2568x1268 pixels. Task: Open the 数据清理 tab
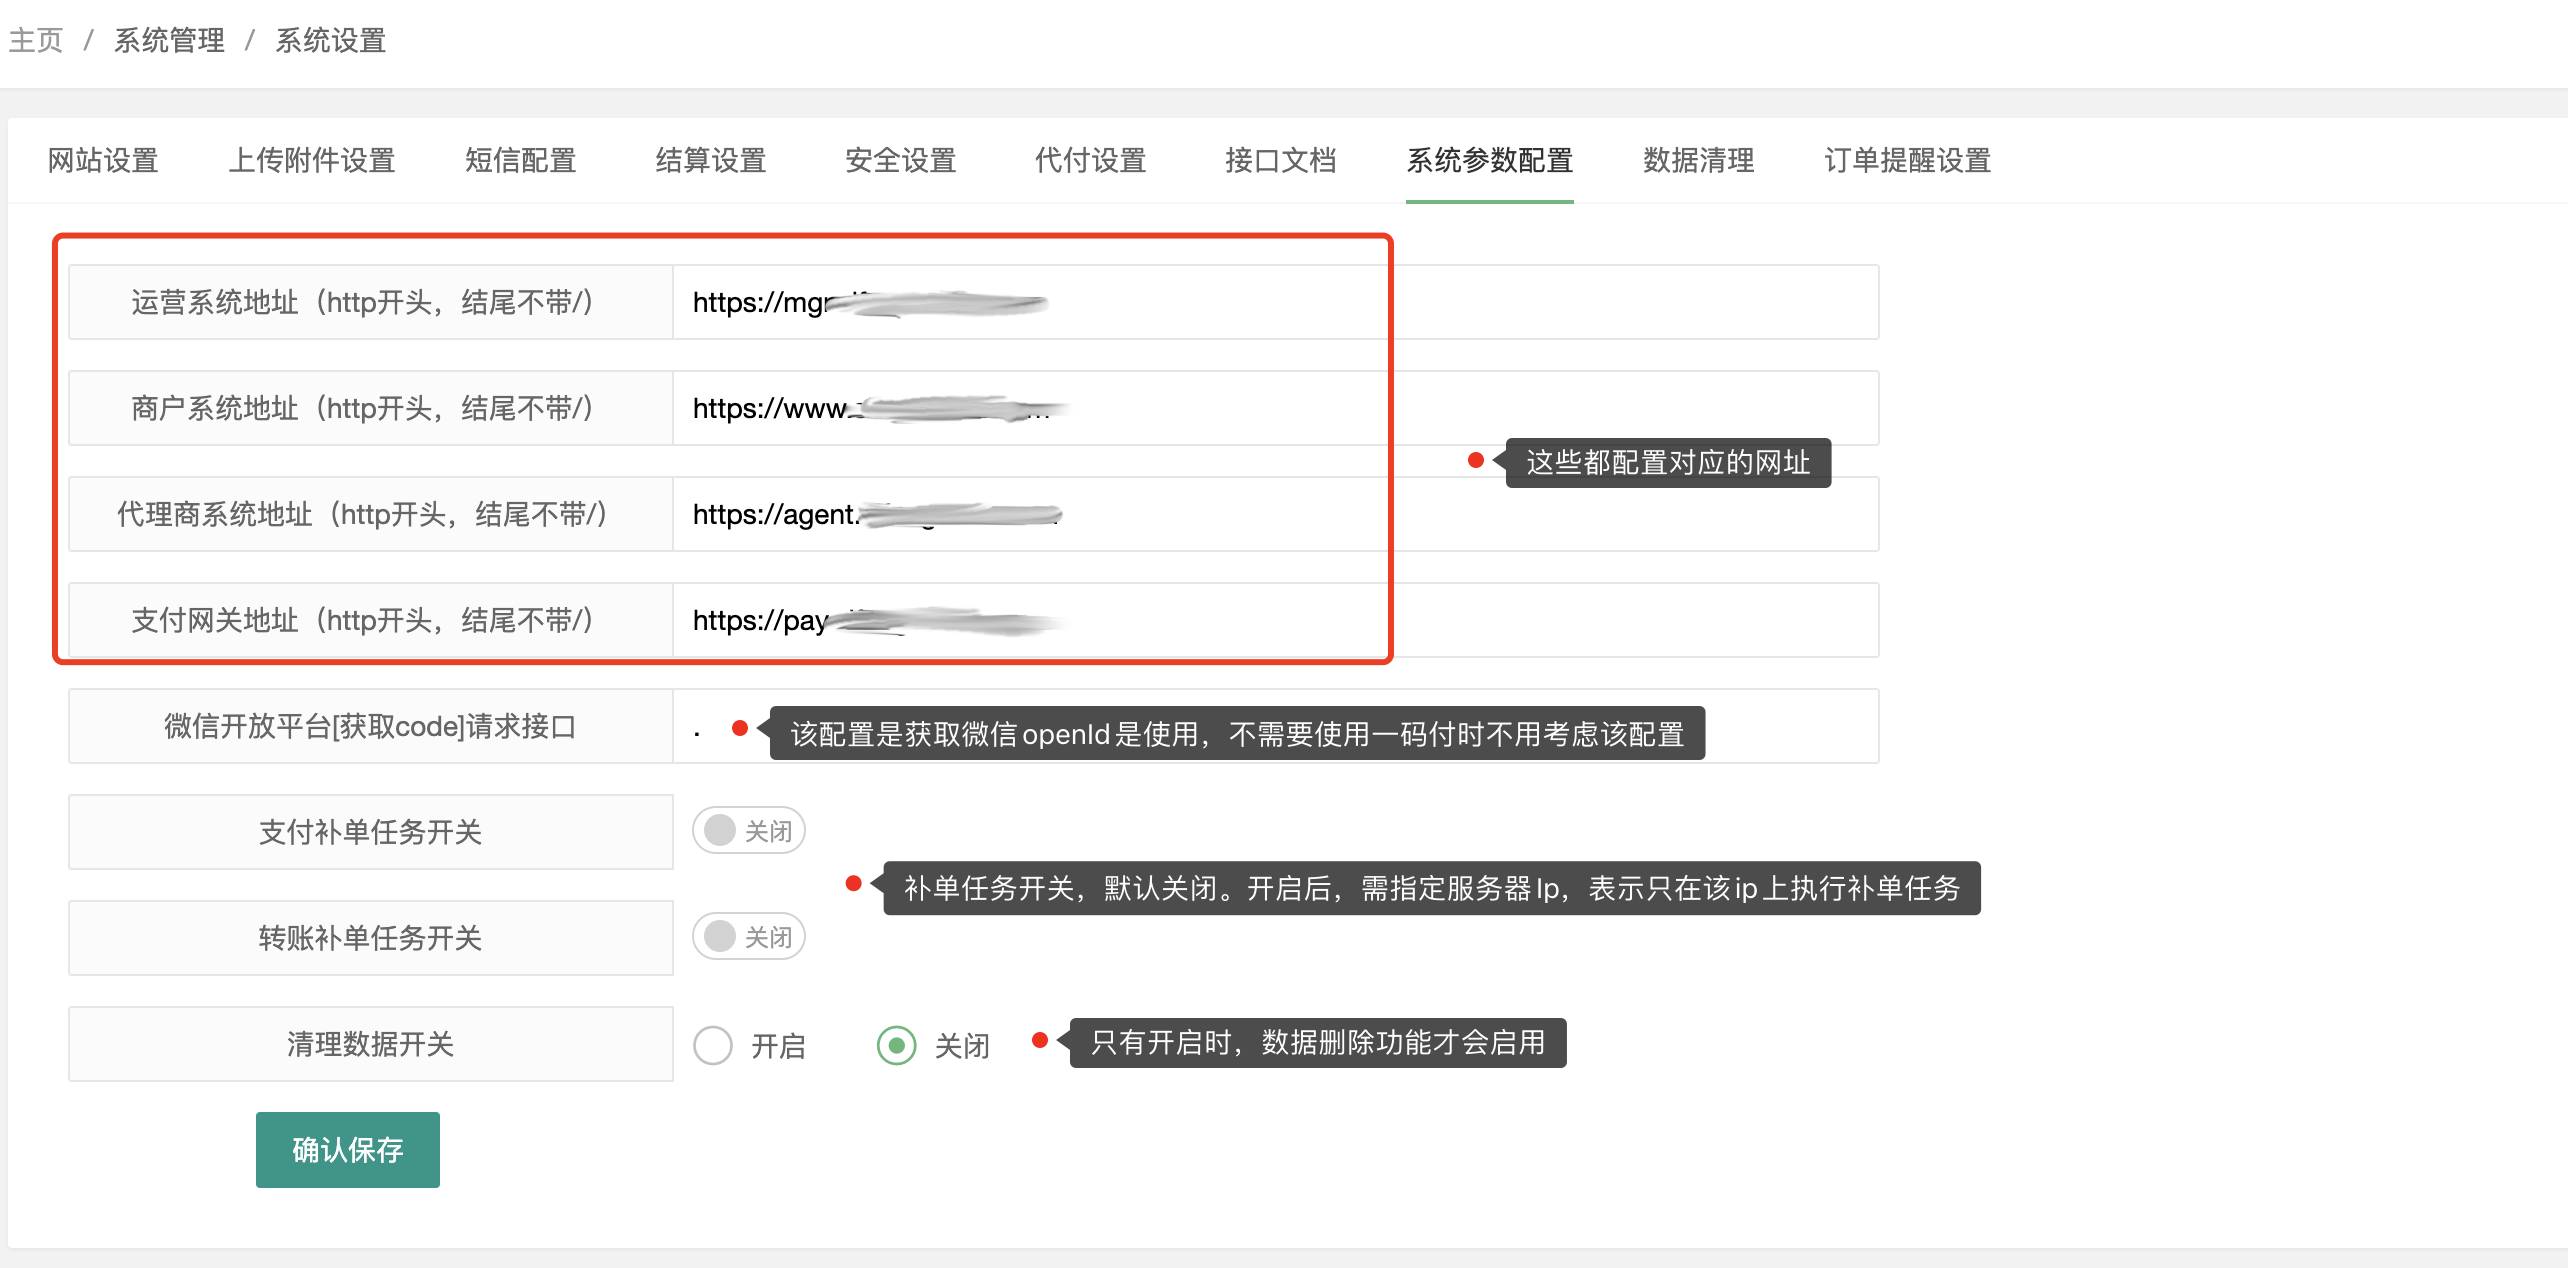[1698, 160]
